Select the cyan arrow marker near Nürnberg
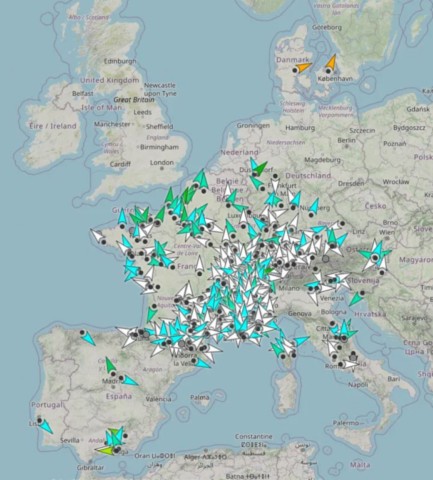 click(x=314, y=206)
